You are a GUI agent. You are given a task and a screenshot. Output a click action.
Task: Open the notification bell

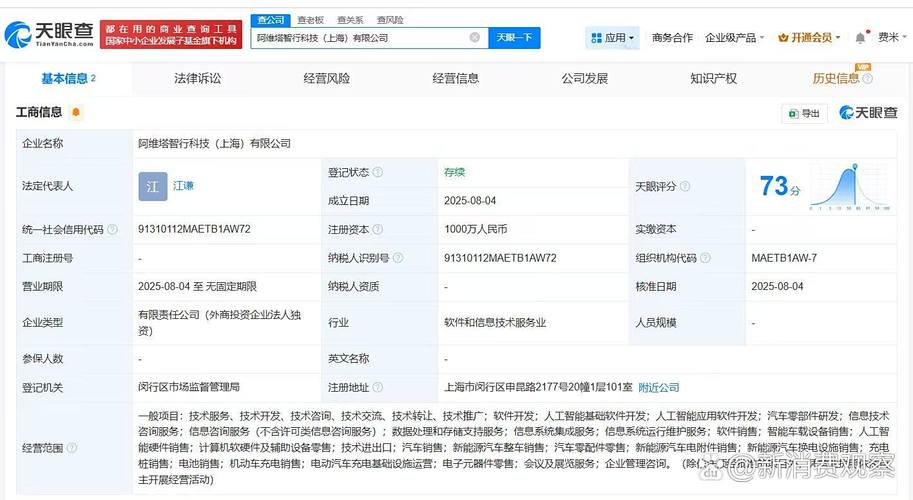[860, 38]
